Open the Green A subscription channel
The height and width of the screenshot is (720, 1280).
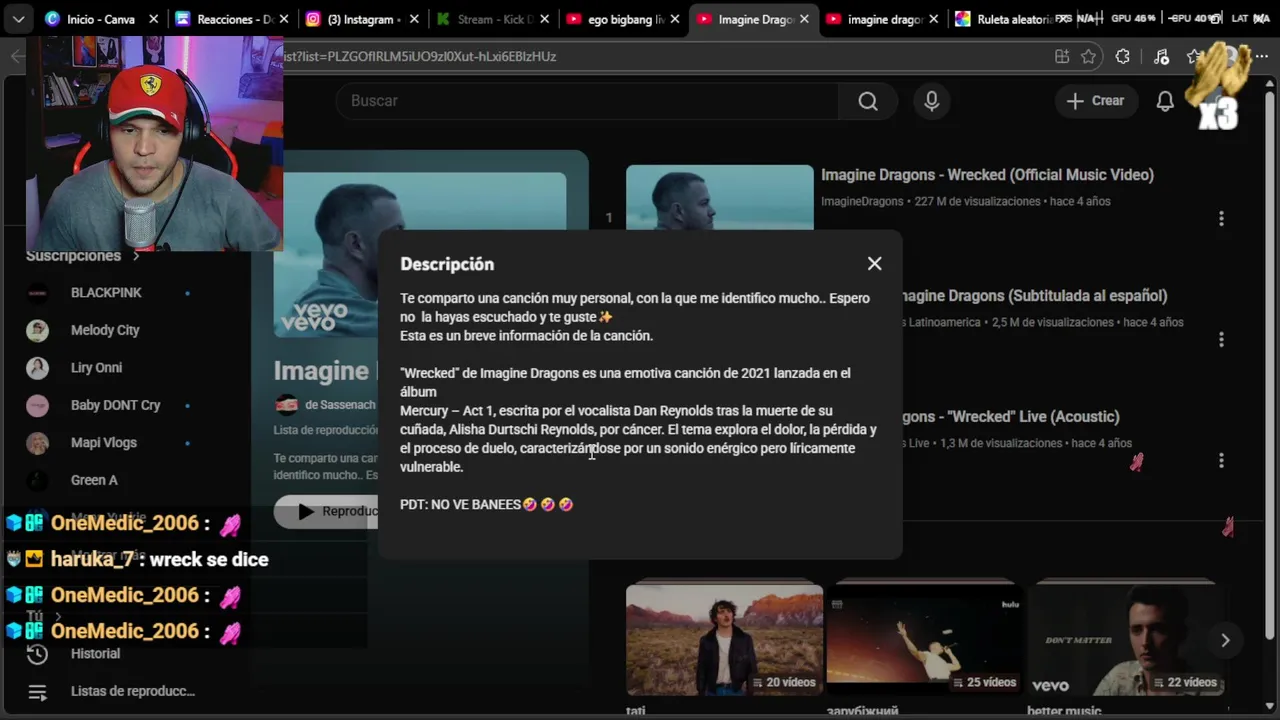pyautogui.click(x=94, y=480)
